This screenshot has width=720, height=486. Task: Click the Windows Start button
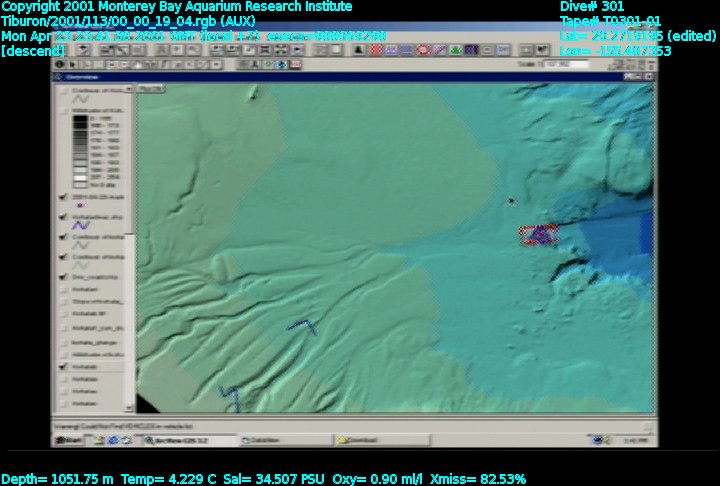click(x=68, y=440)
